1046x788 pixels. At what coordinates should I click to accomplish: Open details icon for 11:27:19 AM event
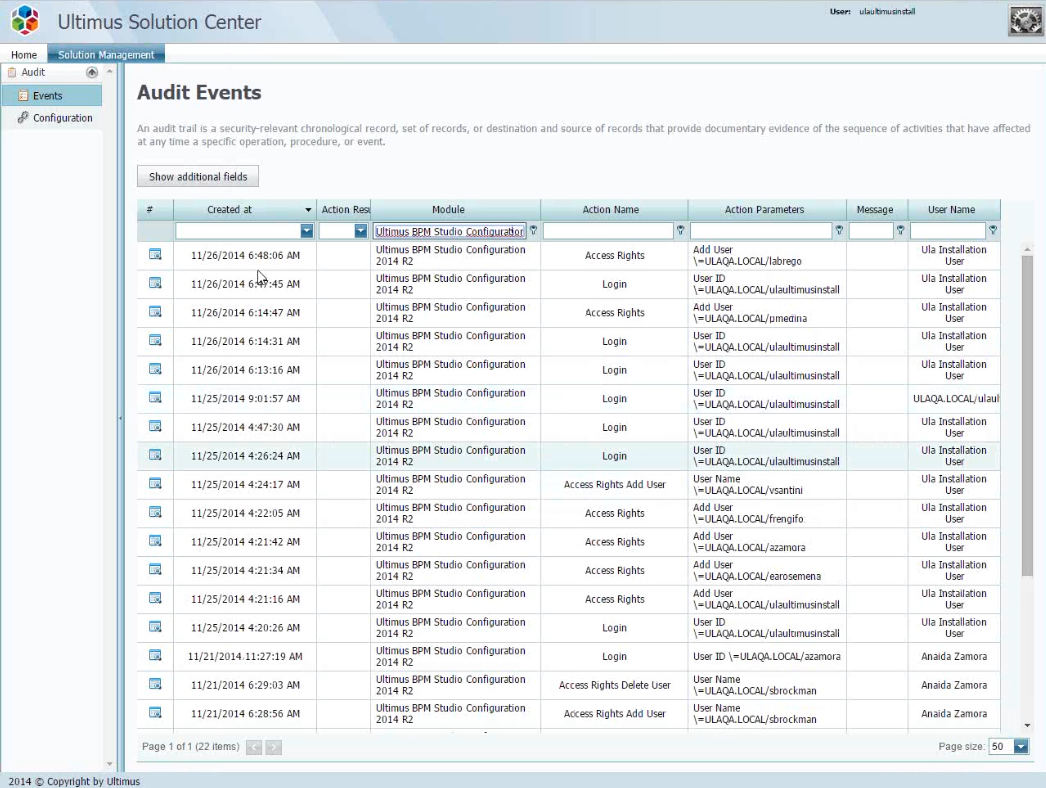pyautogui.click(x=155, y=656)
